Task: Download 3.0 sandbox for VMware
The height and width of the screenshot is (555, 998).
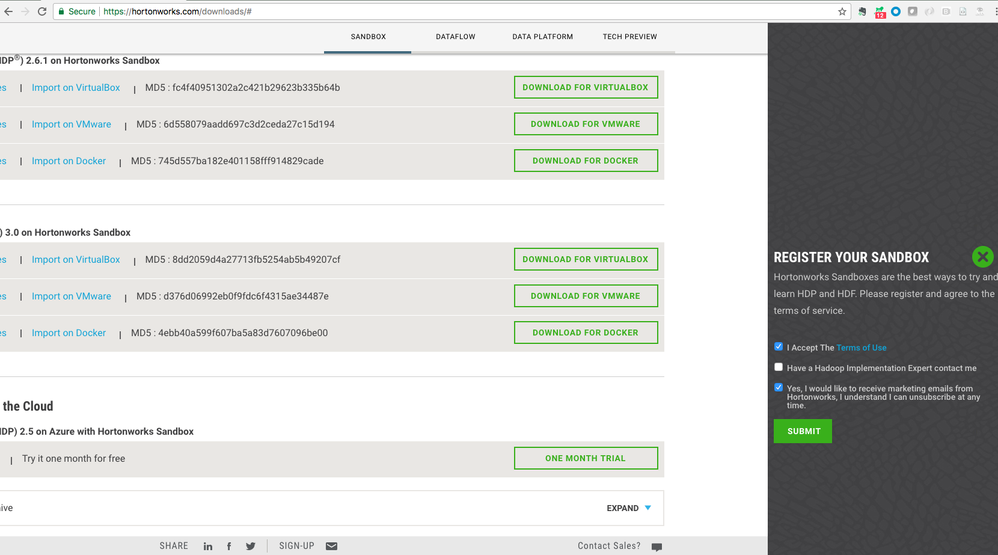Action: [586, 296]
